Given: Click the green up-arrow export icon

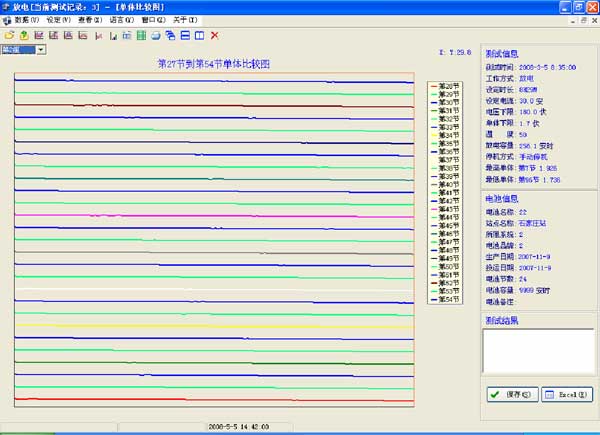Looking at the screenshot, I should (x=24, y=36).
